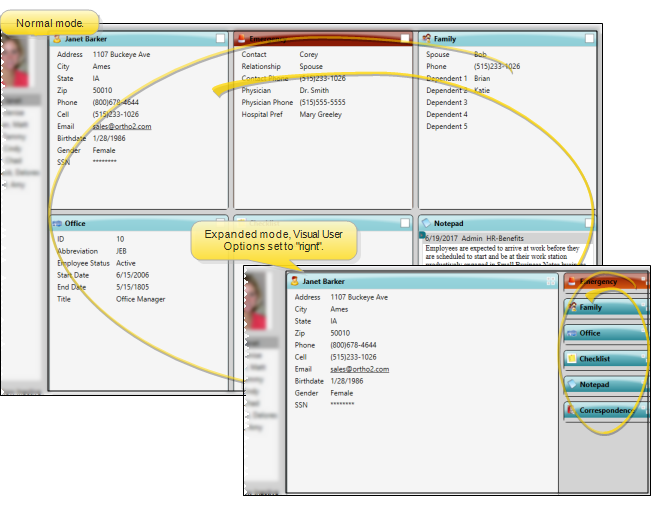Click the Office panel header icon

pos(57,223)
